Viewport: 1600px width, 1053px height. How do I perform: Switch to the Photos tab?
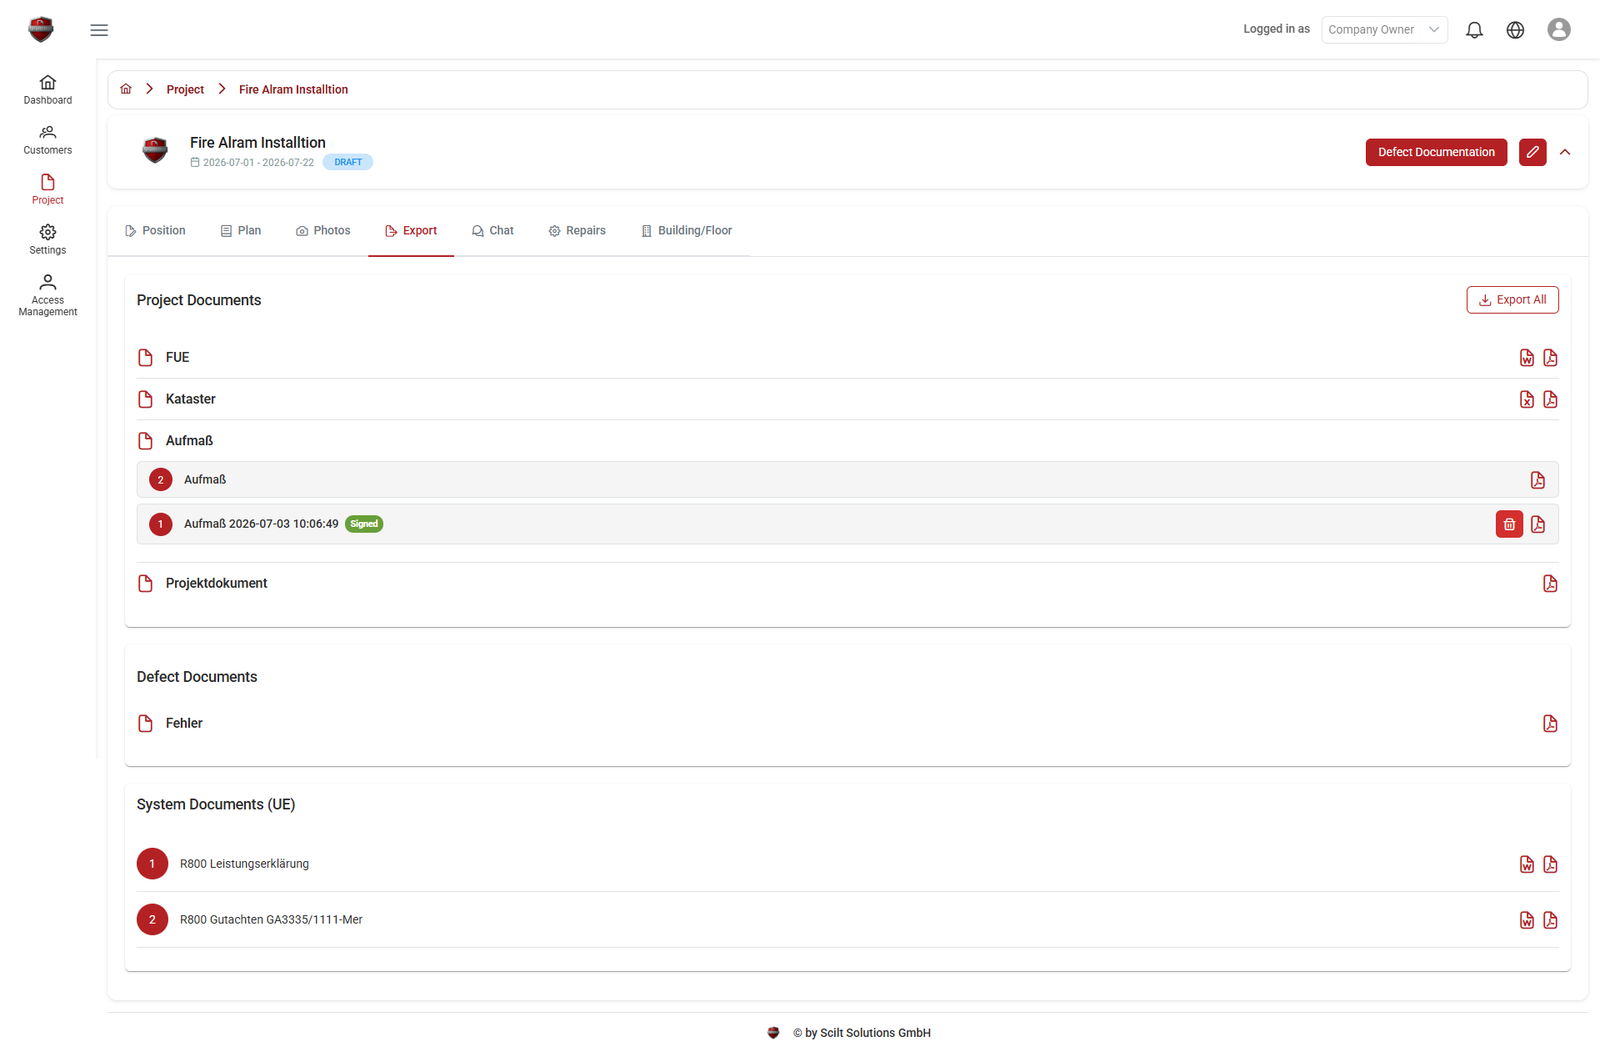(323, 231)
